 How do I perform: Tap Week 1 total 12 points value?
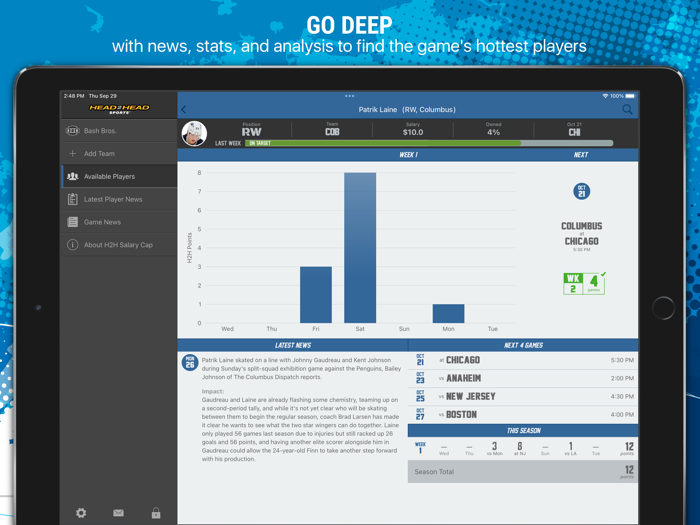[x=628, y=449]
